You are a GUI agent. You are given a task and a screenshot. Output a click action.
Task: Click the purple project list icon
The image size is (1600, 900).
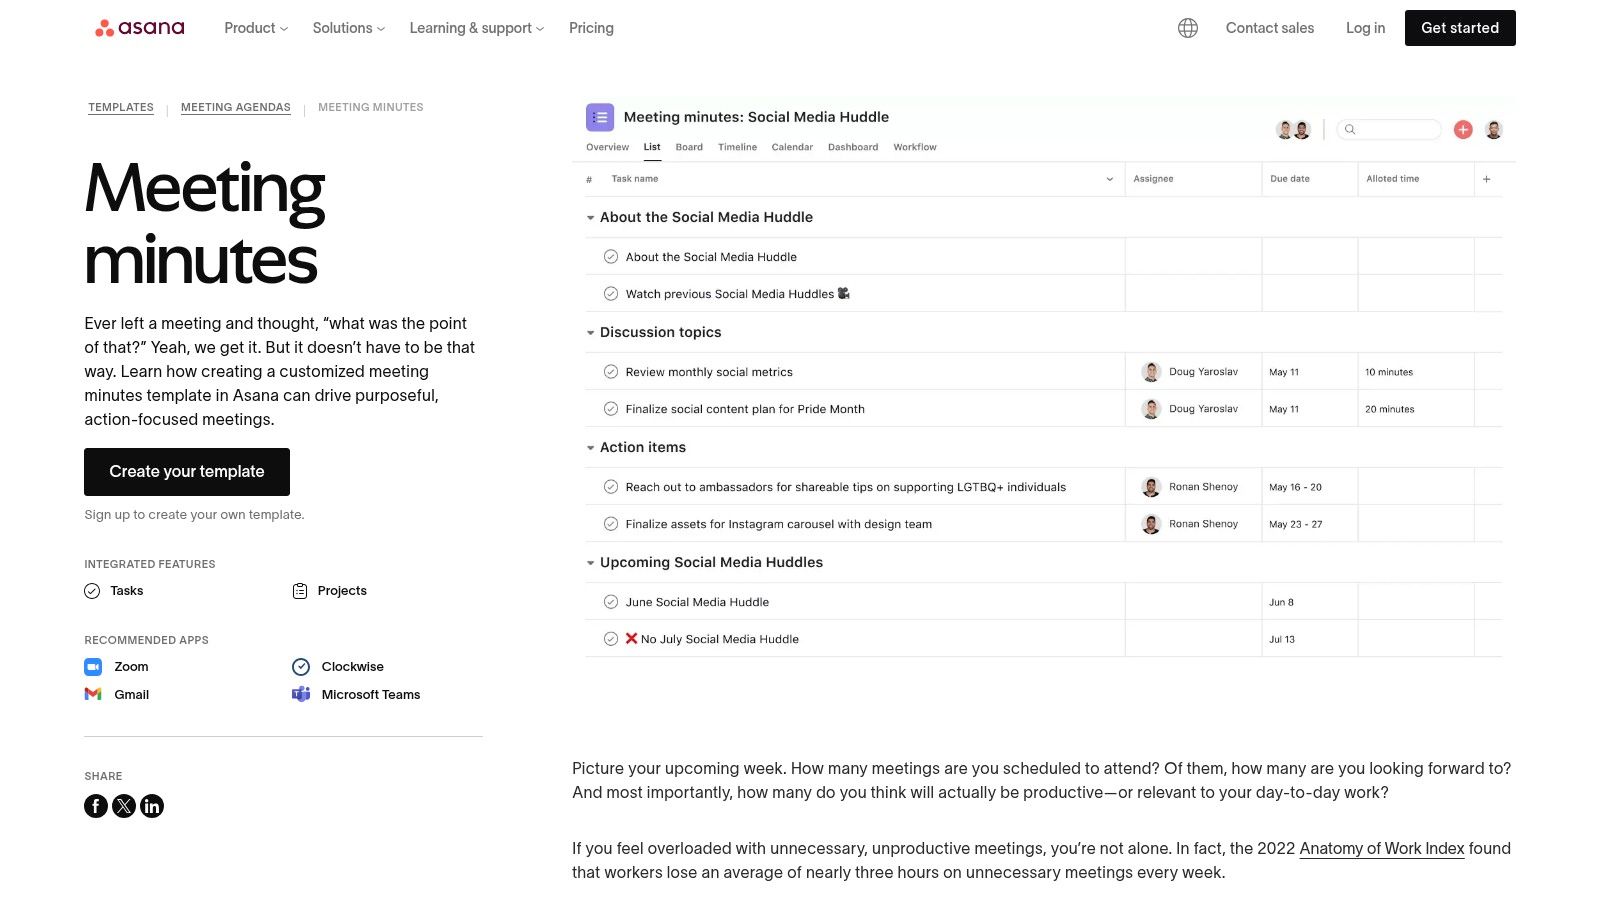click(x=600, y=117)
